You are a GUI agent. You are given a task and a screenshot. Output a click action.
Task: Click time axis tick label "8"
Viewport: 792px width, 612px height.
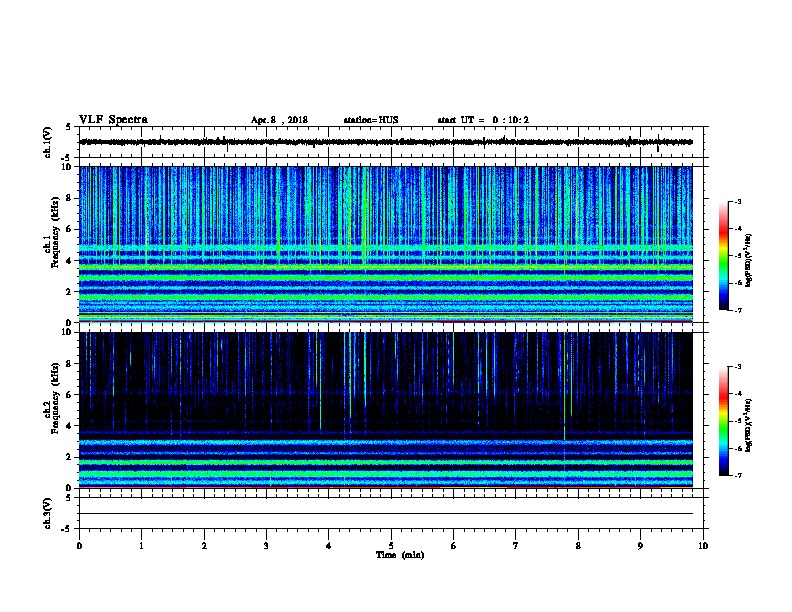coord(578,546)
